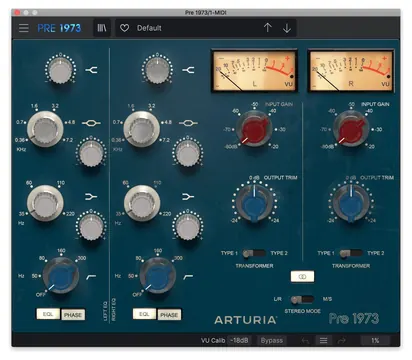Redo with the right curved arrow
The image size is (412, 360).
pyautogui.click(x=342, y=340)
